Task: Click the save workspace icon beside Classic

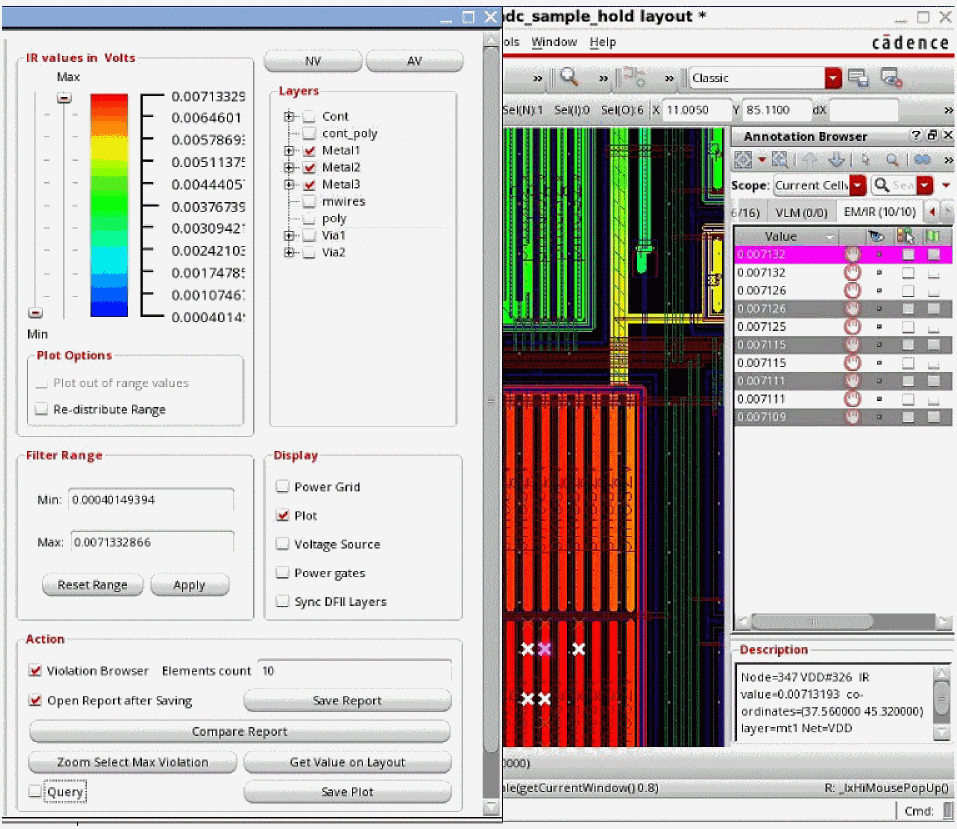Action: tap(858, 78)
